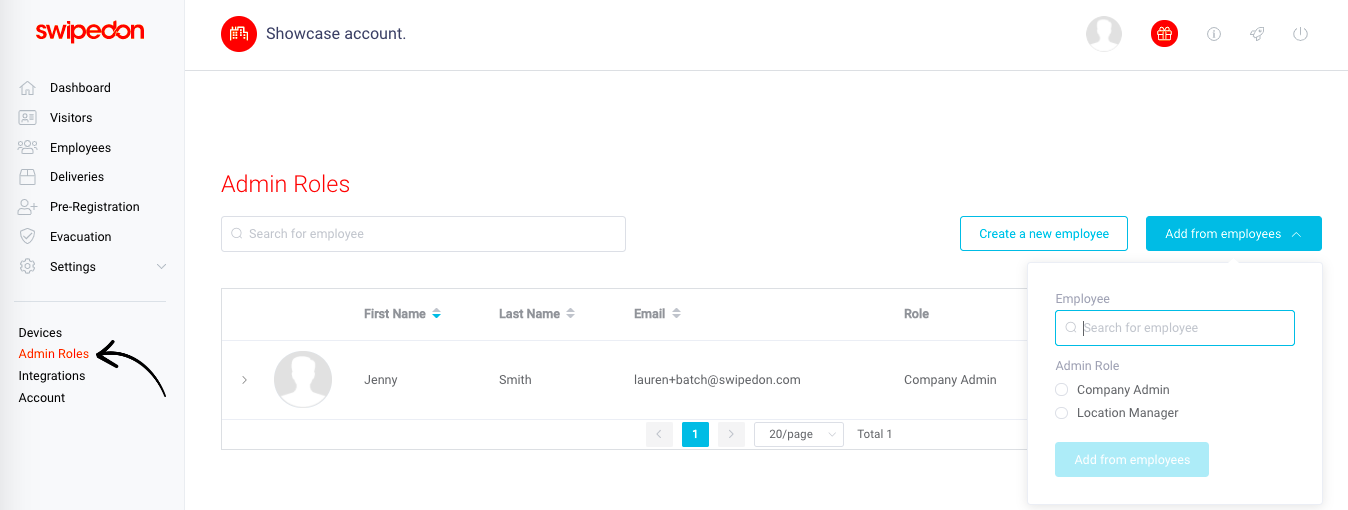Open the info icon in header
The image size is (1348, 510).
pyautogui.click(x=1214, y=34)
